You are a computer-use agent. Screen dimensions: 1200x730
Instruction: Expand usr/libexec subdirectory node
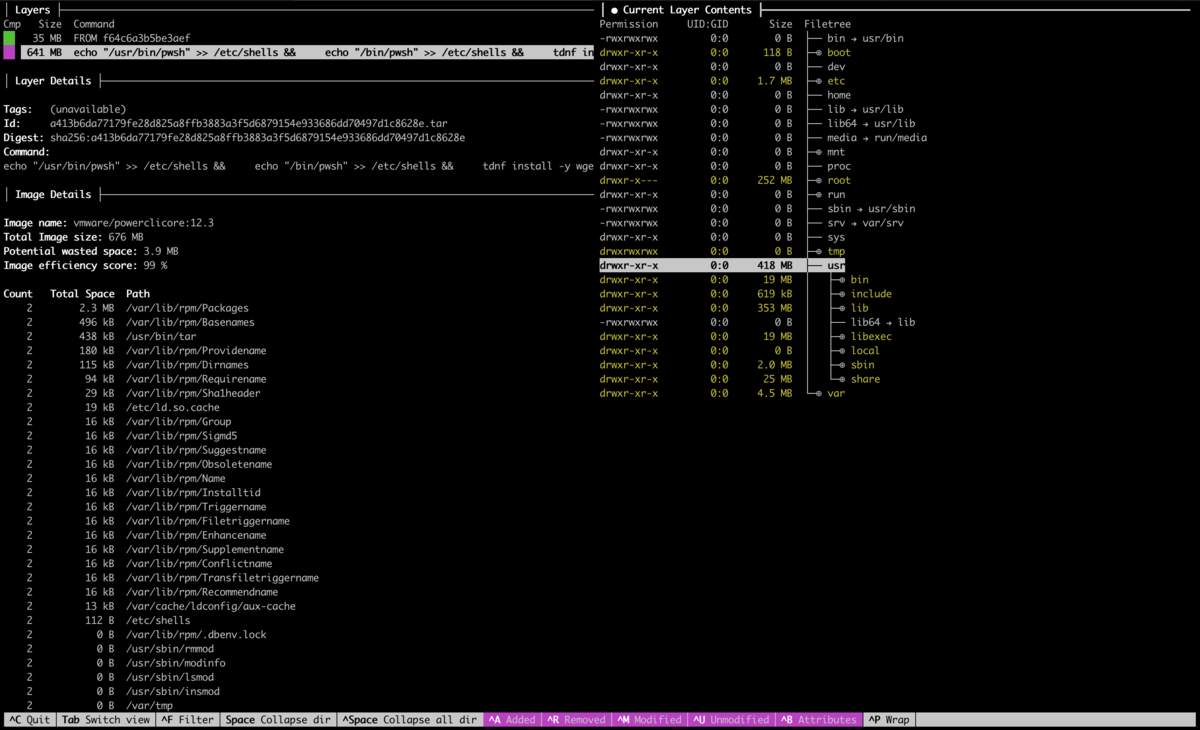click(843, 337)
